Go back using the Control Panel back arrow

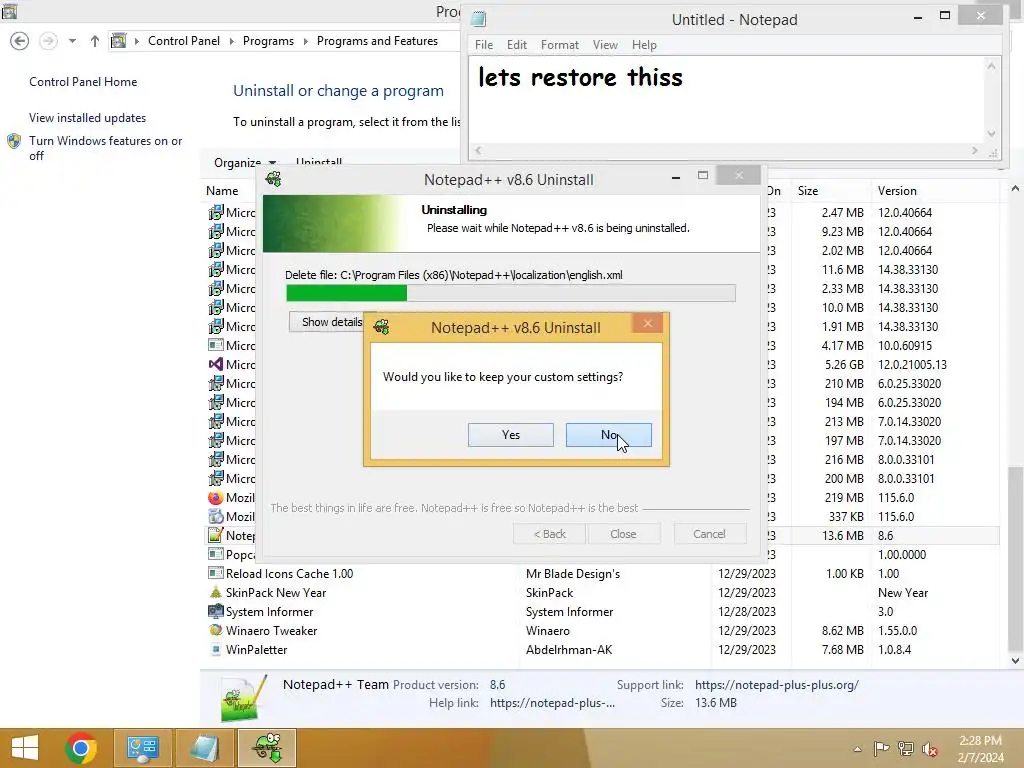click(20, 41)
